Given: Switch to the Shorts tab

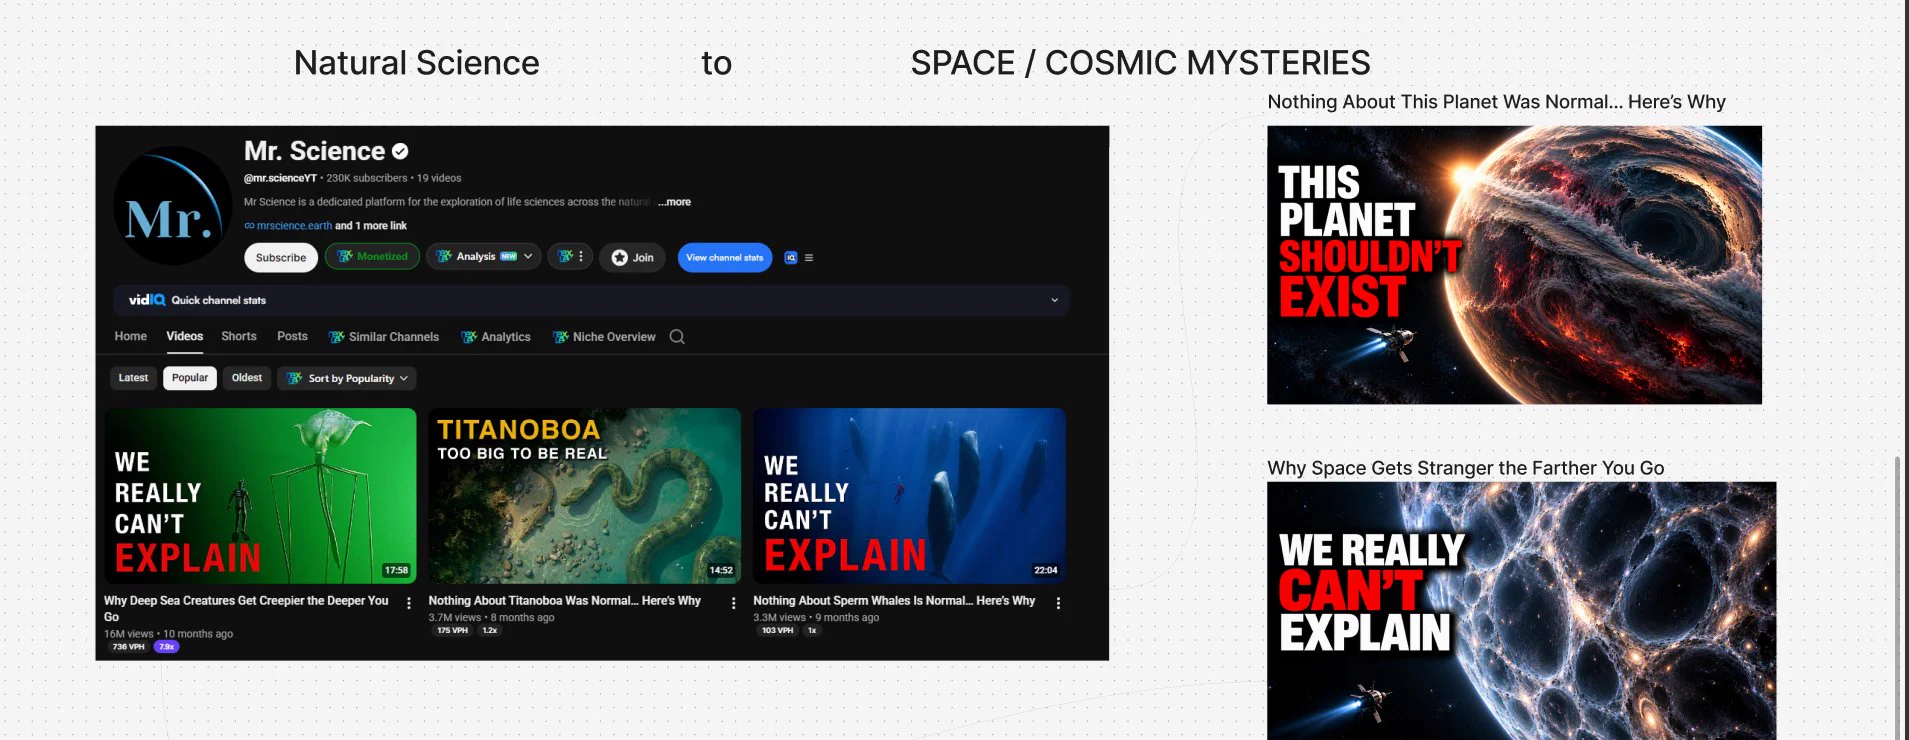Looking at the screenshot, I should pos(239,337).
